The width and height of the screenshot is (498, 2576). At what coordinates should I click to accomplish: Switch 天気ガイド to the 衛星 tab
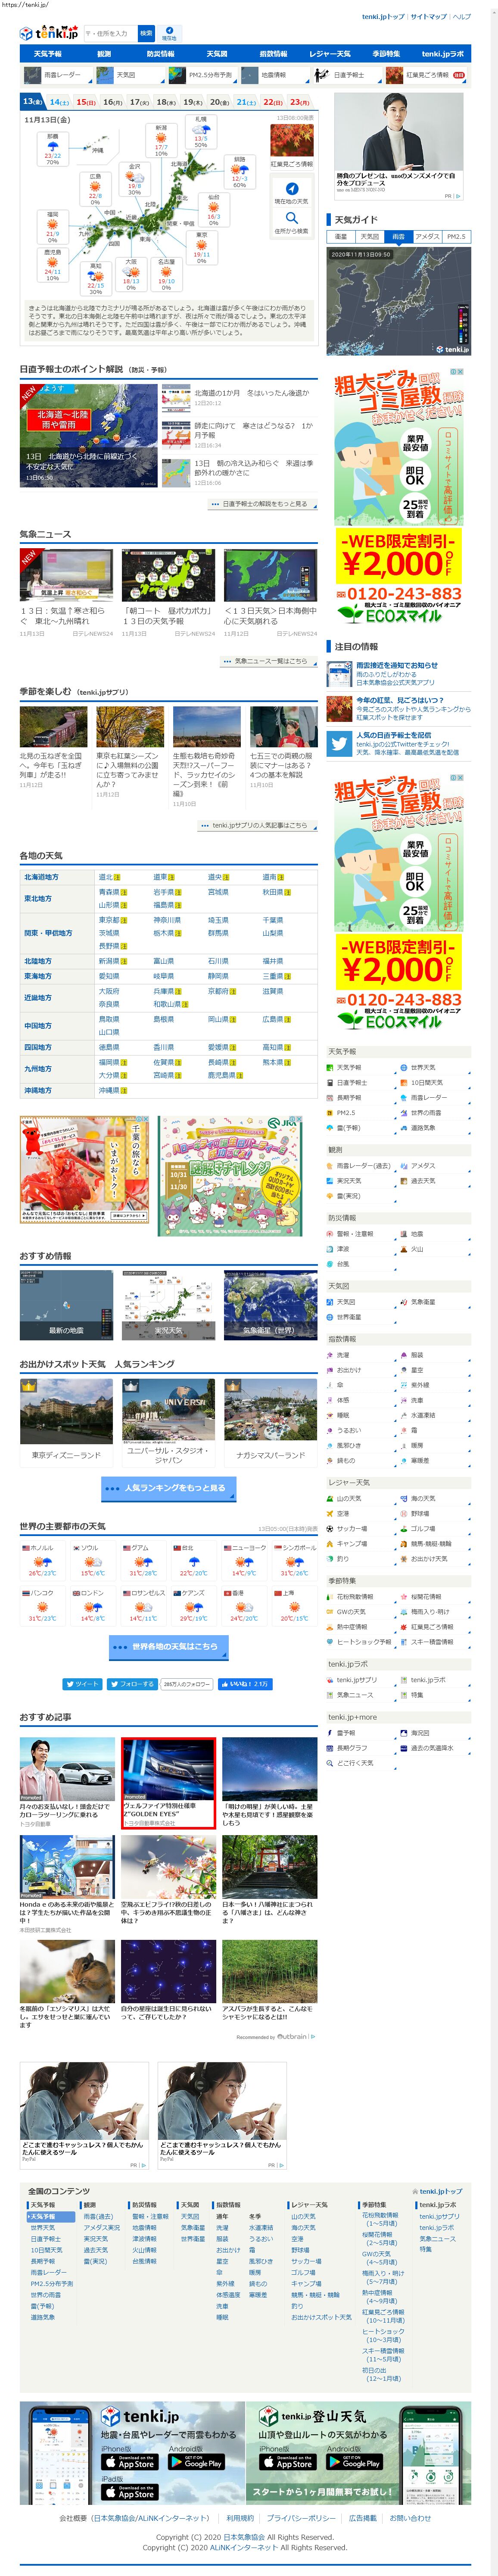341,237
